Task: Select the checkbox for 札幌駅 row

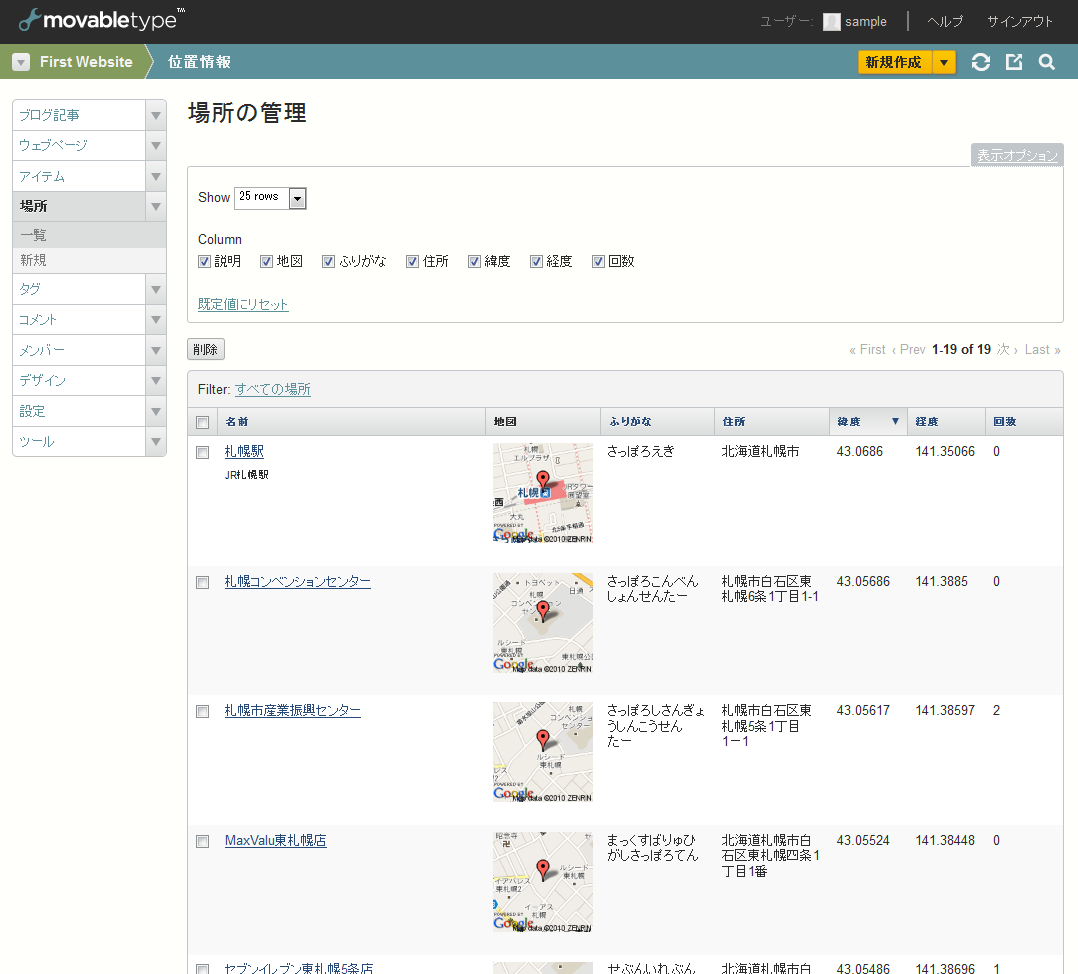Action: click(203, 452)
